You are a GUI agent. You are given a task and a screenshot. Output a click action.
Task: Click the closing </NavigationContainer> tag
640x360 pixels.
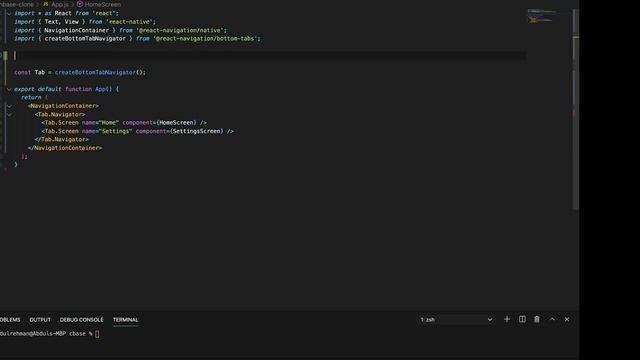(x=65, y=148)
